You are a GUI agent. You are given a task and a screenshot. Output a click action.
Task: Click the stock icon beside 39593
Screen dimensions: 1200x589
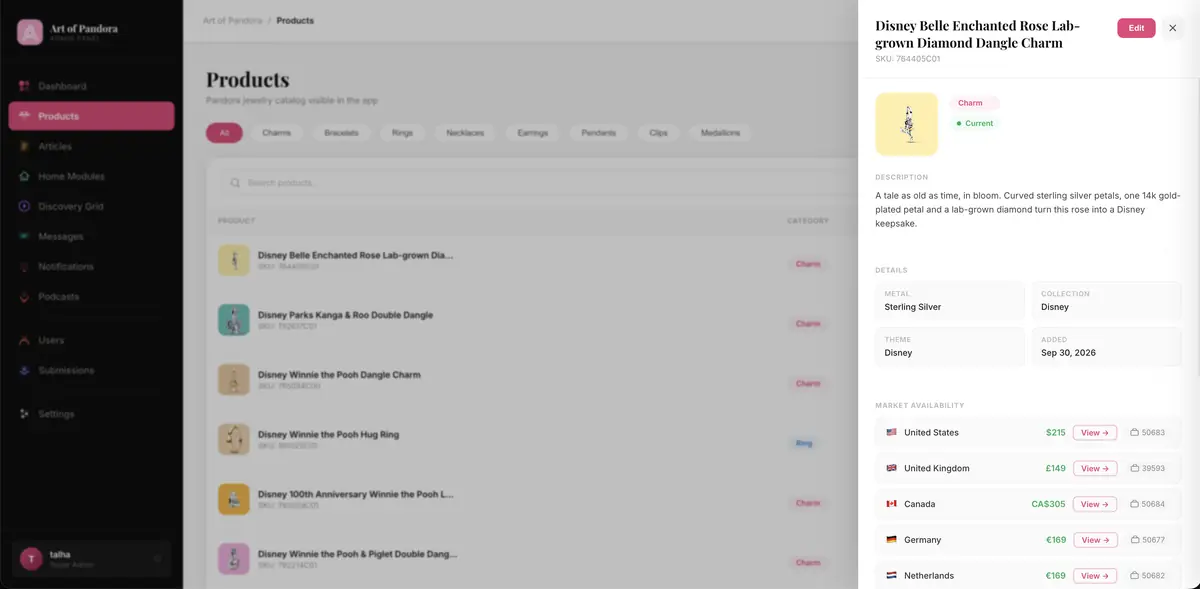[x=1135, y=468]
